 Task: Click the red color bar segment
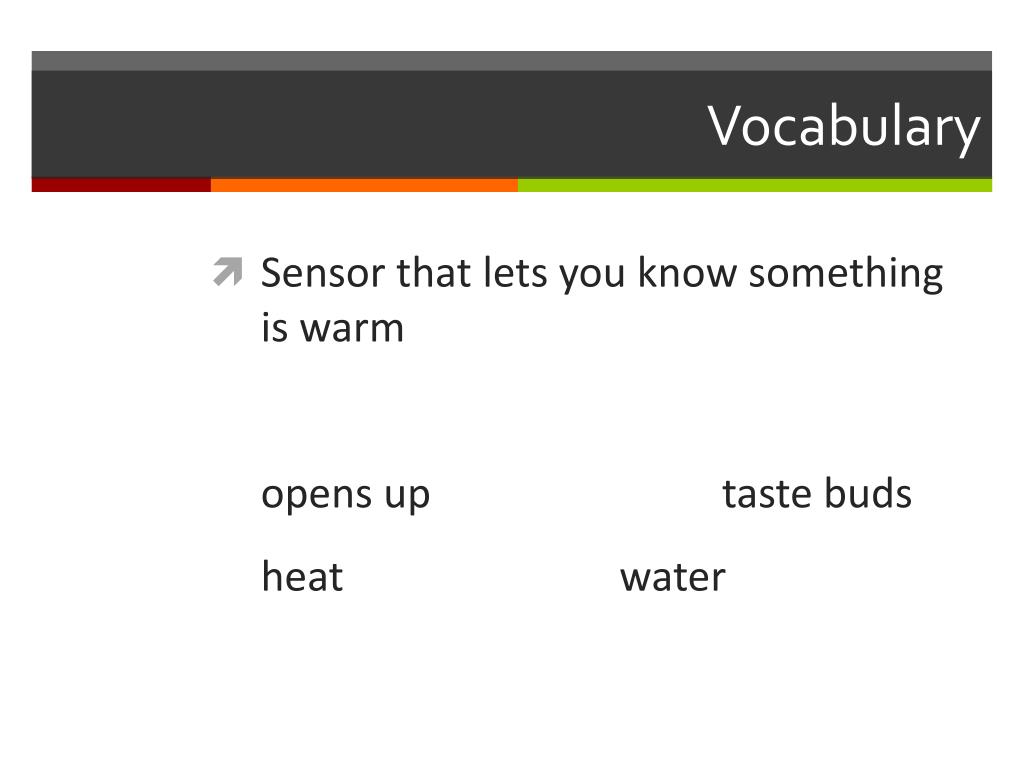point(121,185)
